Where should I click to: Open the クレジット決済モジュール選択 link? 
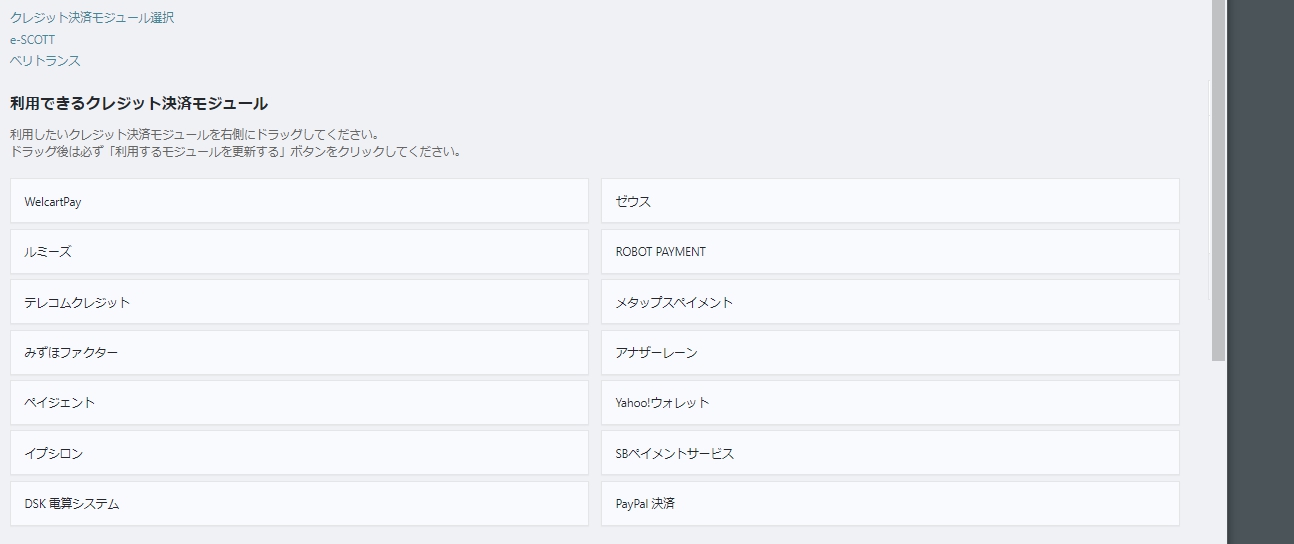pyautogui.click(x=92, y=18)
